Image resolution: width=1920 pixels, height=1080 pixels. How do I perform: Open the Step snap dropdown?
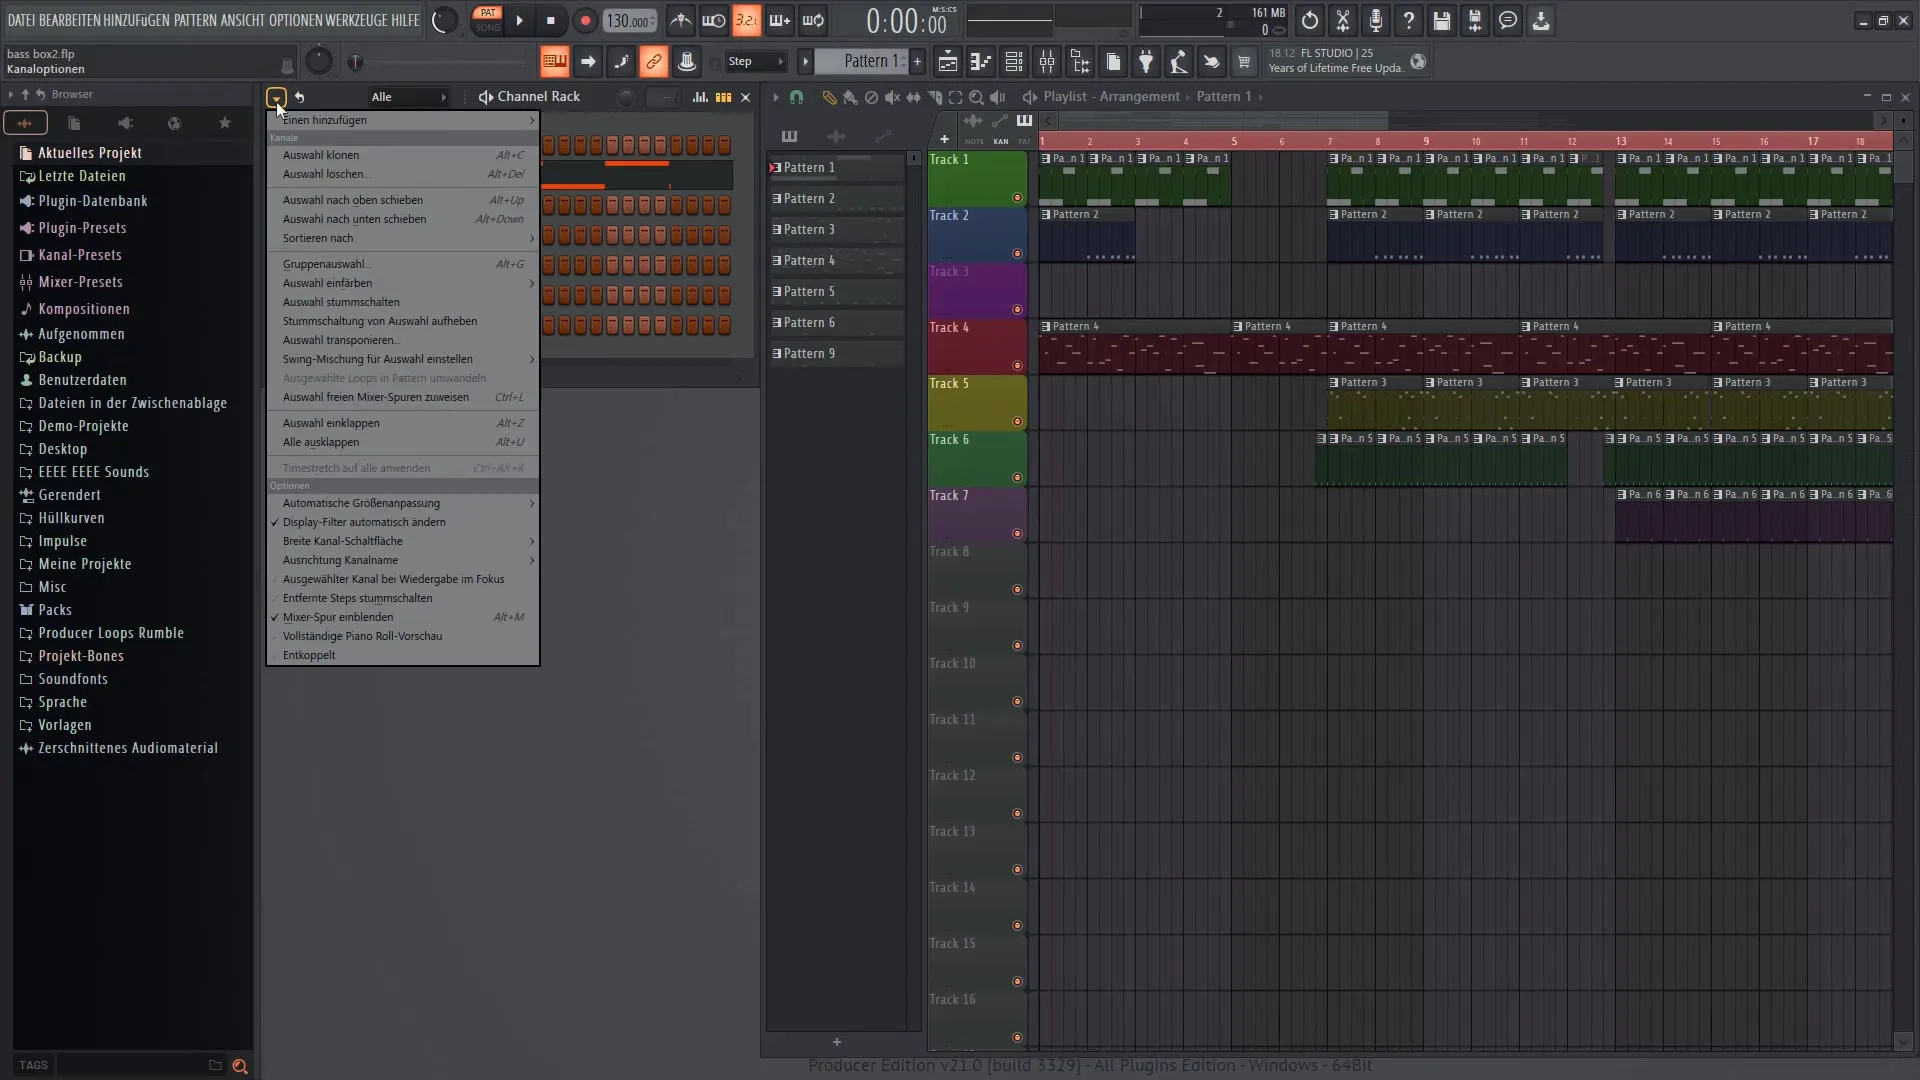click(x=755, y=62)
